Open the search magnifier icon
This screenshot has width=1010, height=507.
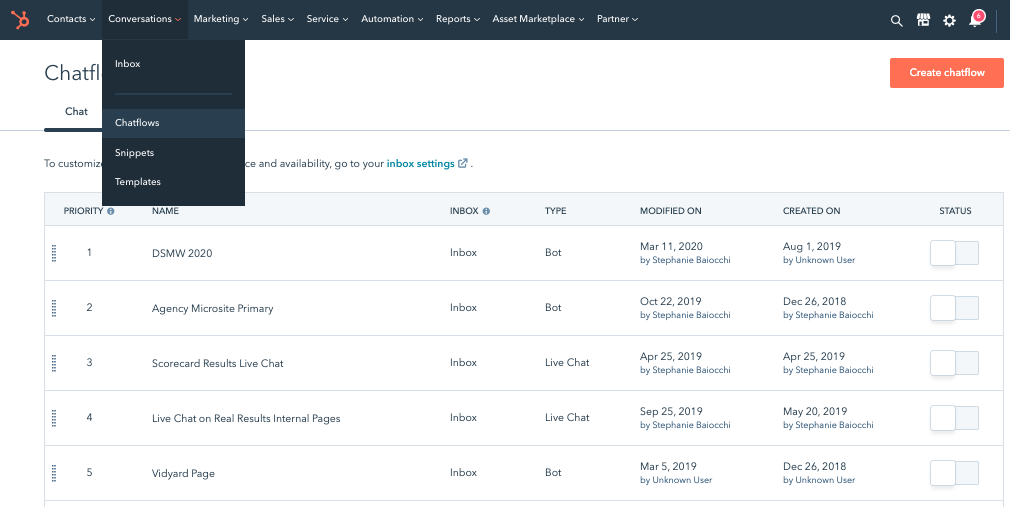[x=896, y=20]
